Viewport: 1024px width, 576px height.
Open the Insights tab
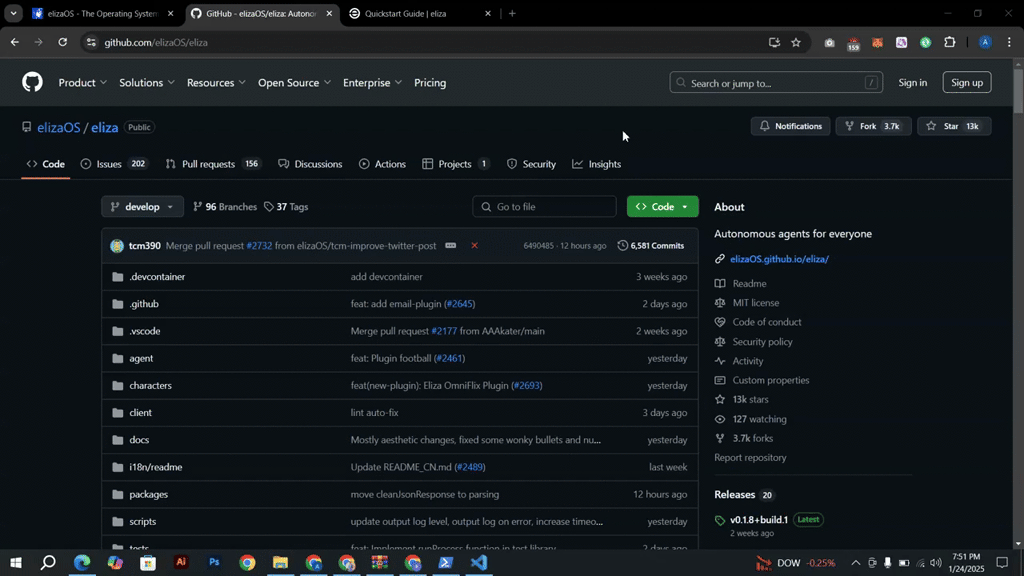597,164
